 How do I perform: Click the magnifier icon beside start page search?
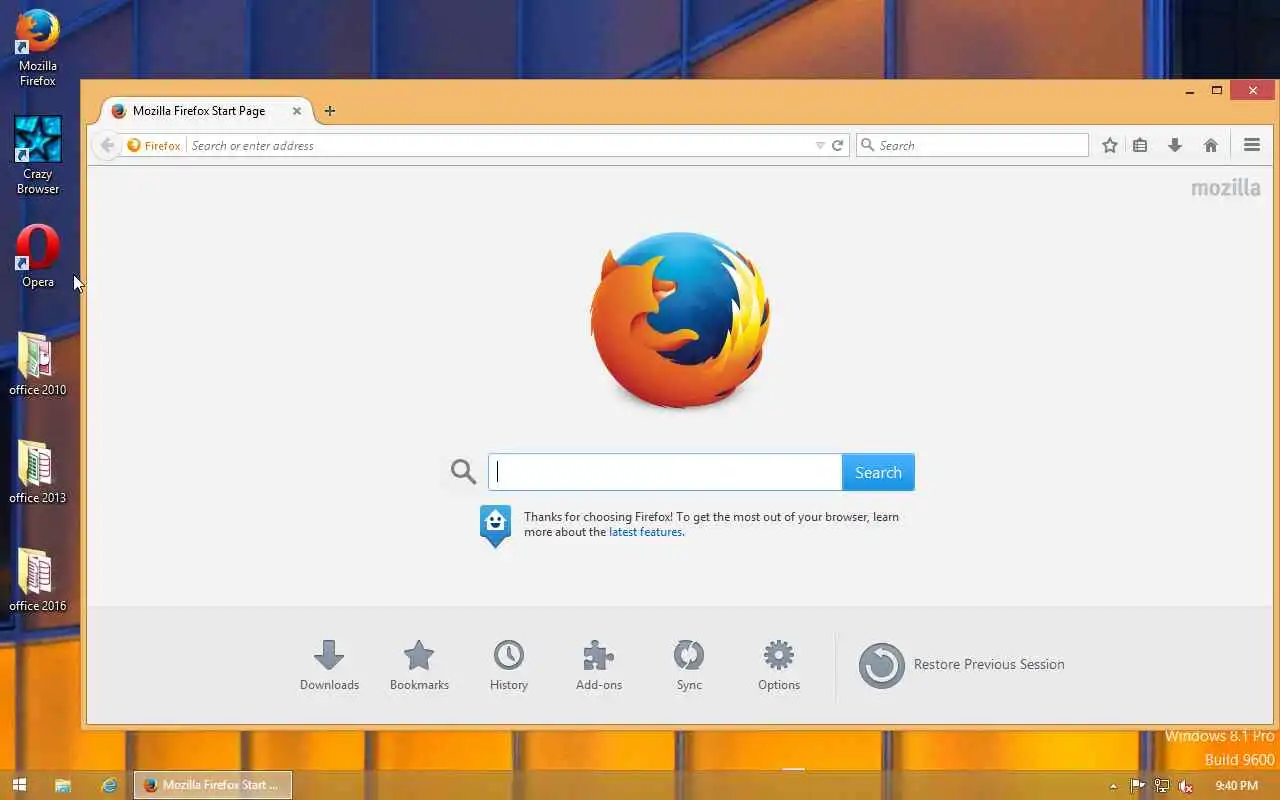tap(463, 472)
